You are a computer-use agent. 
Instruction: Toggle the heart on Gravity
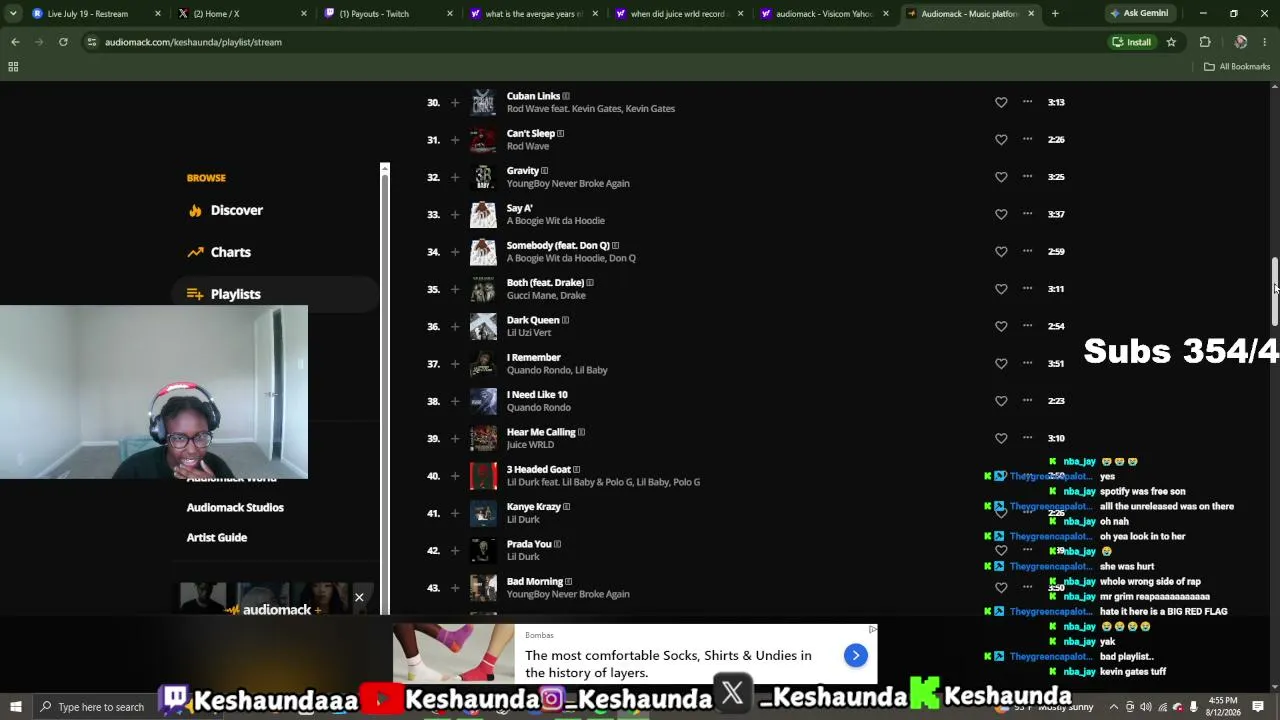tap(1001, 177)
